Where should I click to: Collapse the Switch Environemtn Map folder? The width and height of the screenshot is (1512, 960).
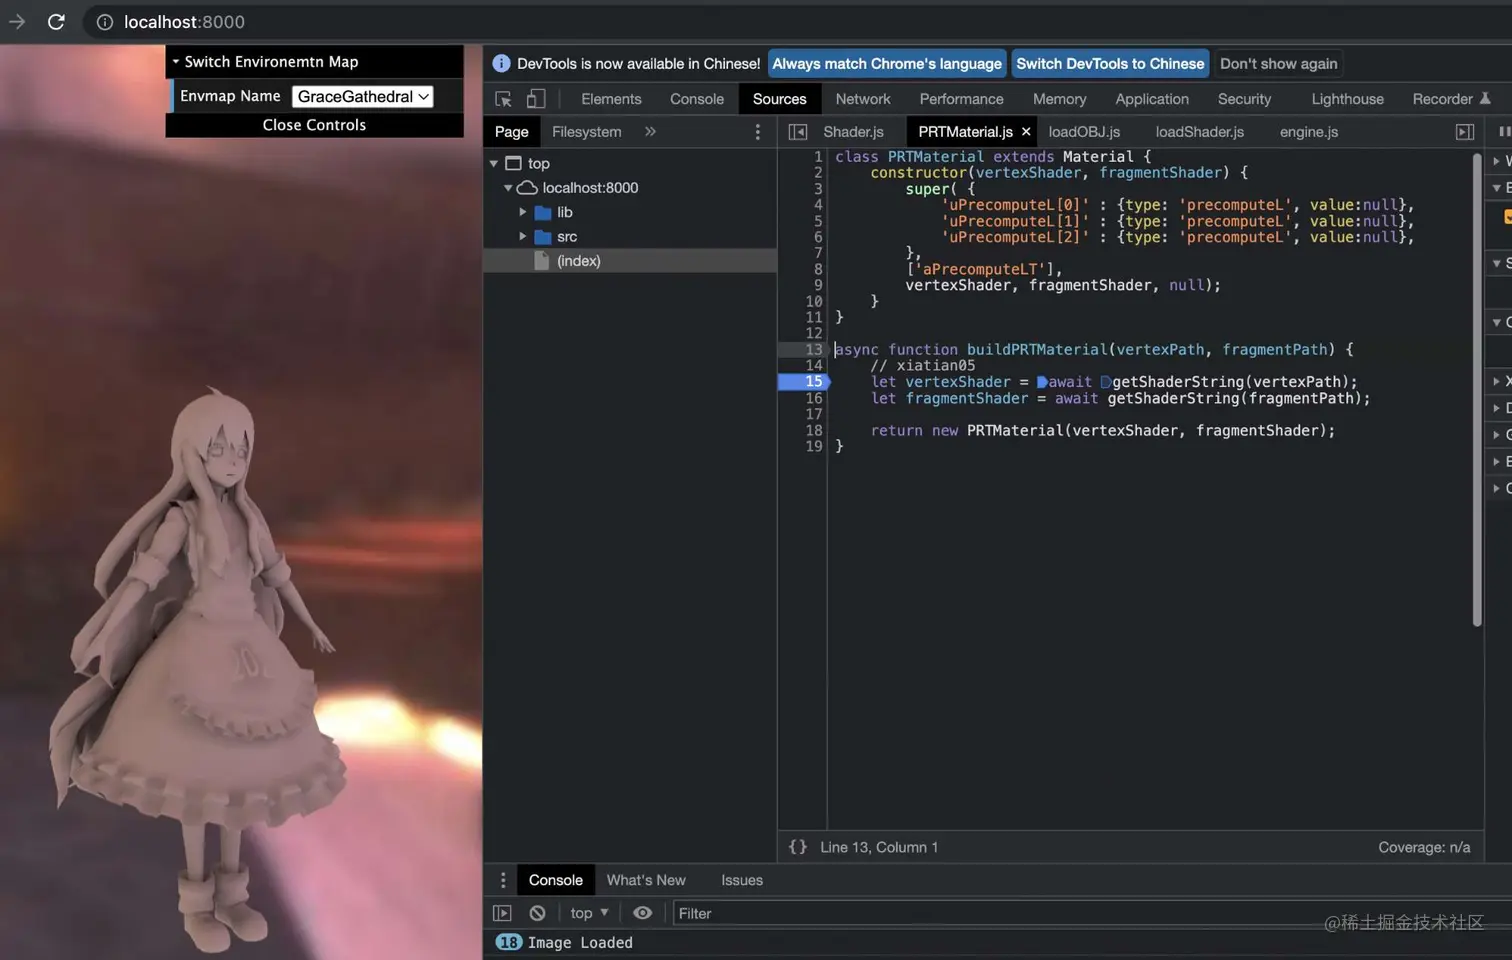point(314,62)
